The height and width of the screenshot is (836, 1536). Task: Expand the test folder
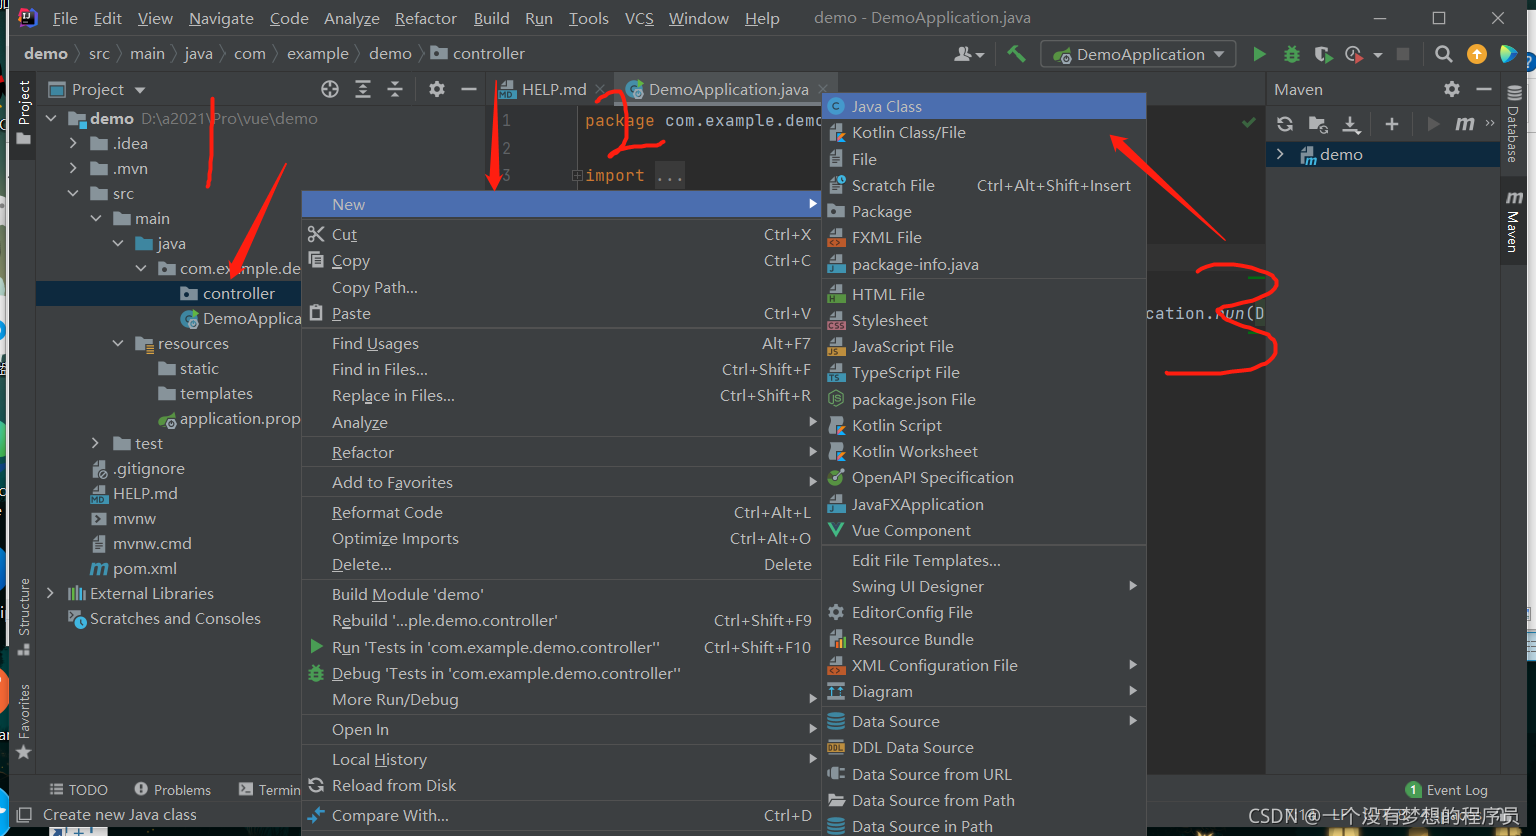coord(95,443)
